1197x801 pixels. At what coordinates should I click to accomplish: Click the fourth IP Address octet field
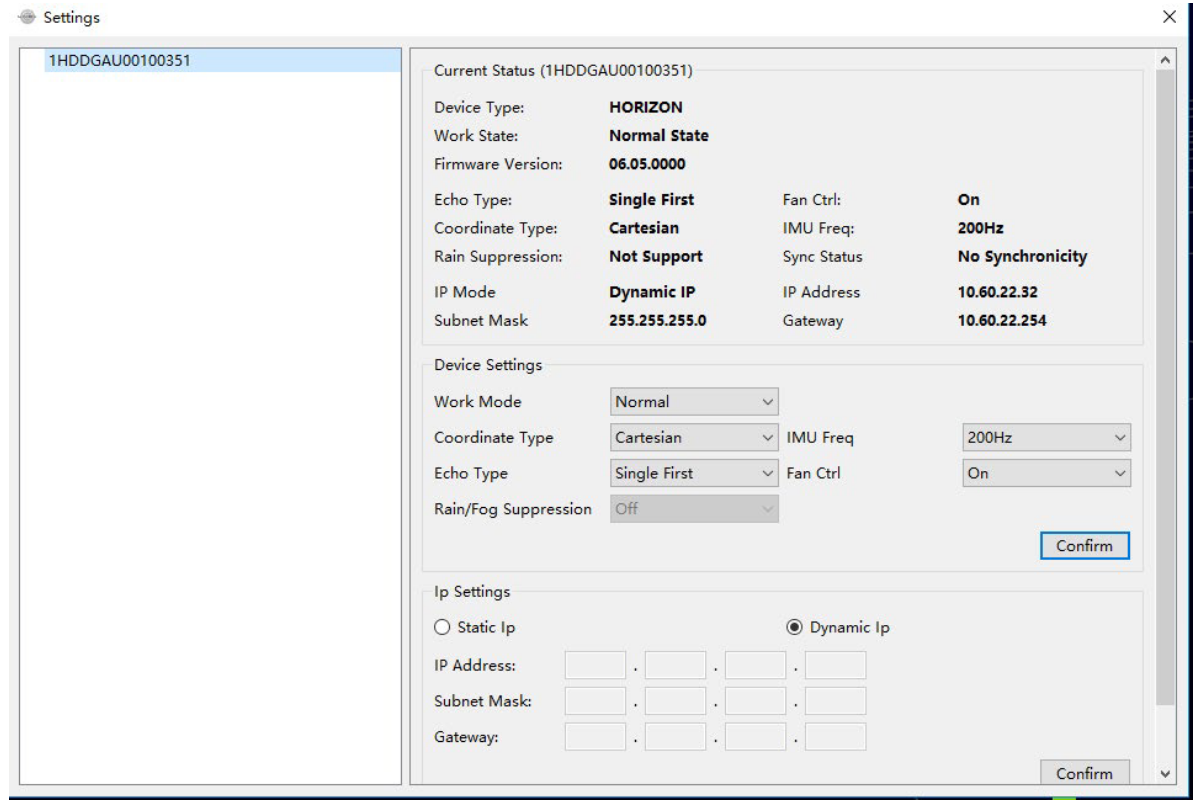[x=835, y=665]
